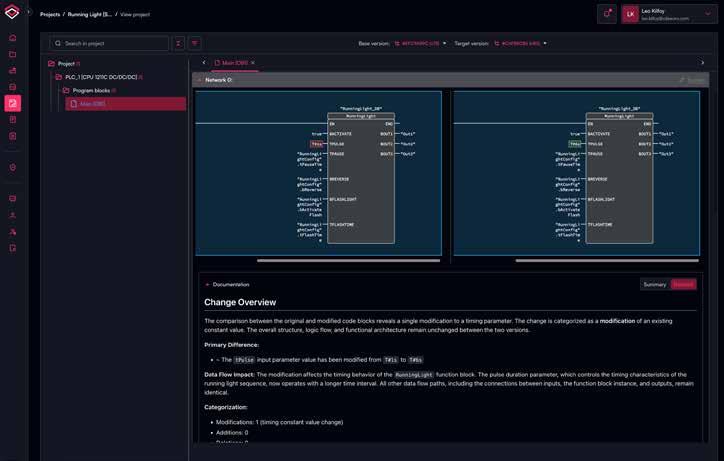Open the folder icon below the home icon
This screenshot has height=461, width=724.
pyautogui.click(x=12, y=54)
